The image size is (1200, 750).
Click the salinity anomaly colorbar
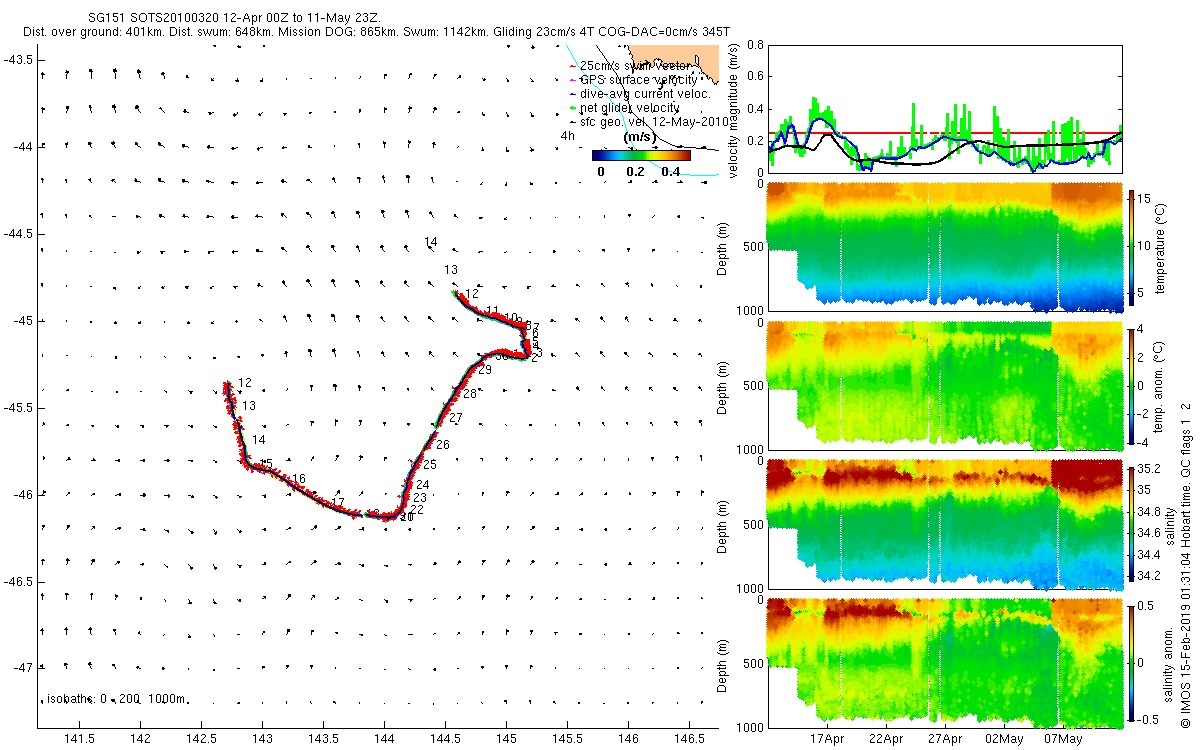[1132, 662]
